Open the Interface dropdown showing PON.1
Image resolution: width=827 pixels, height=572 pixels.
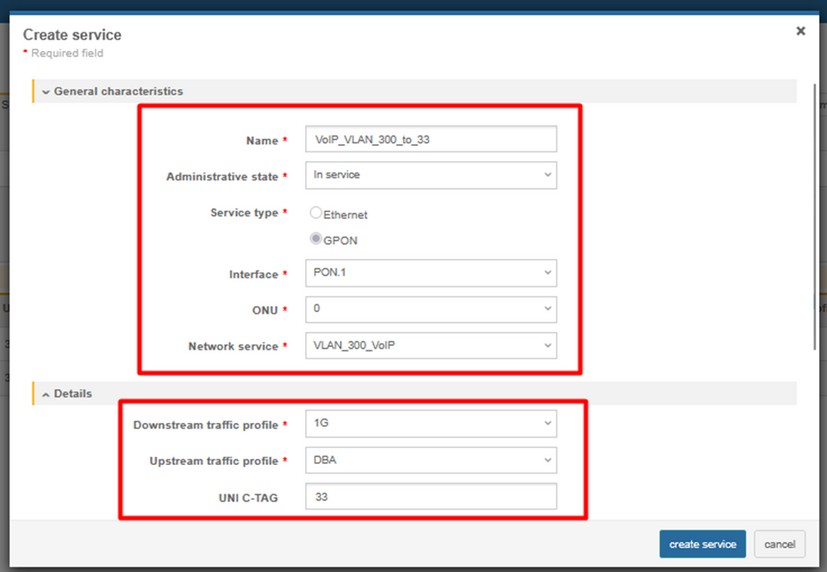pyautogui.click(x=431, y=273)
